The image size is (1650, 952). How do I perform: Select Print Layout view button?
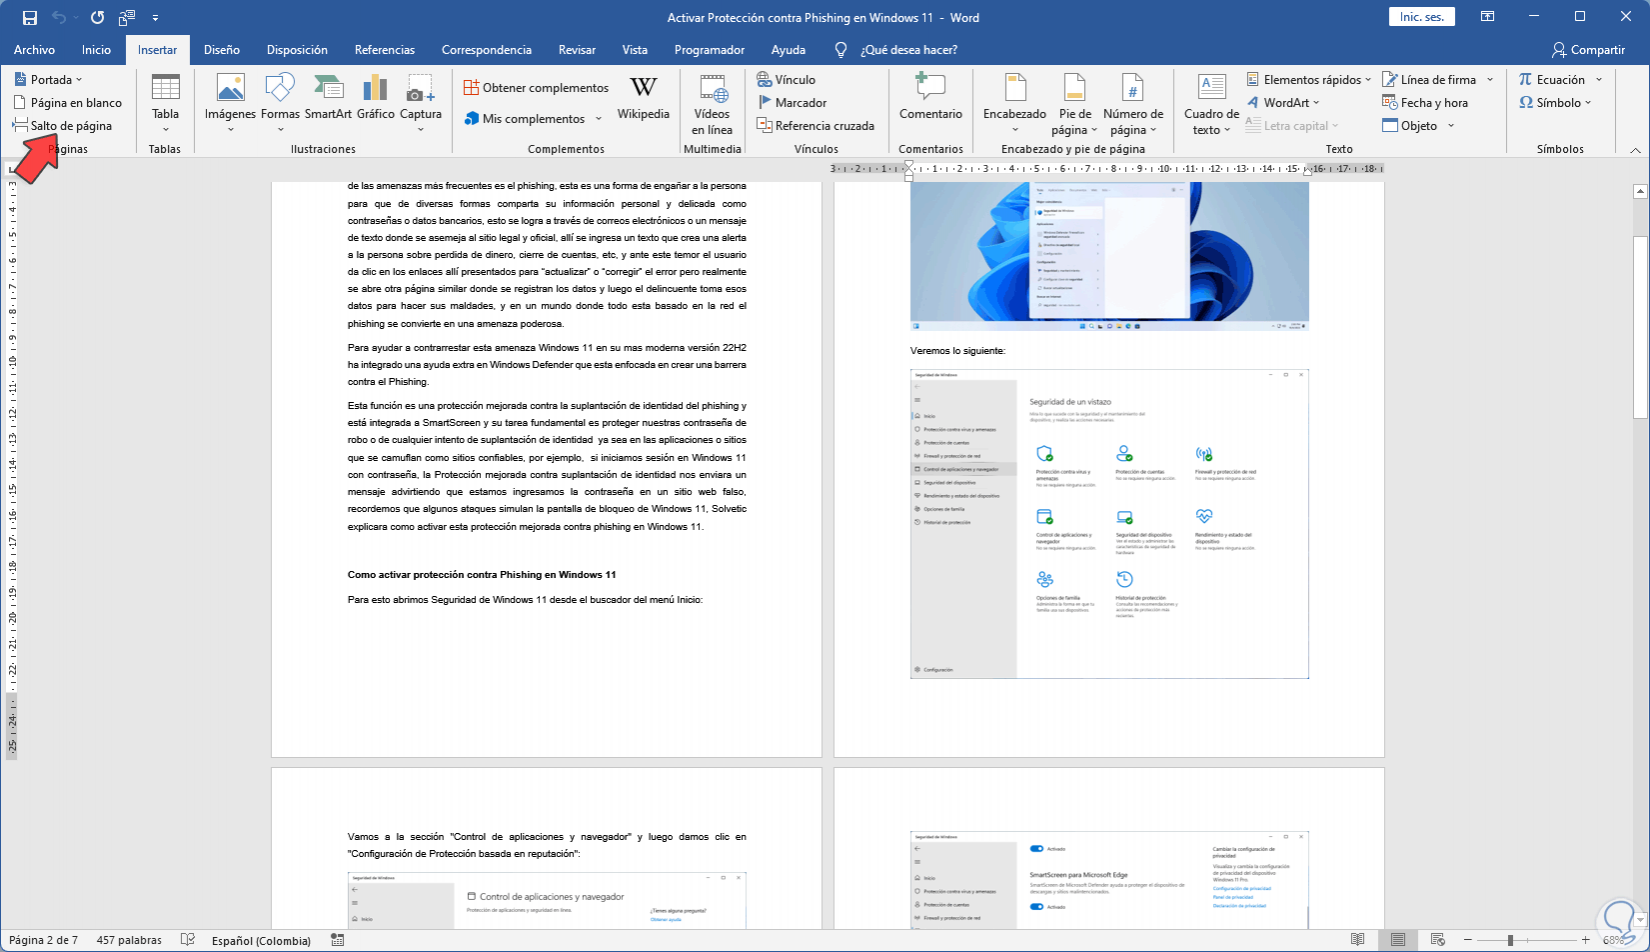[x=1397, y=940]
